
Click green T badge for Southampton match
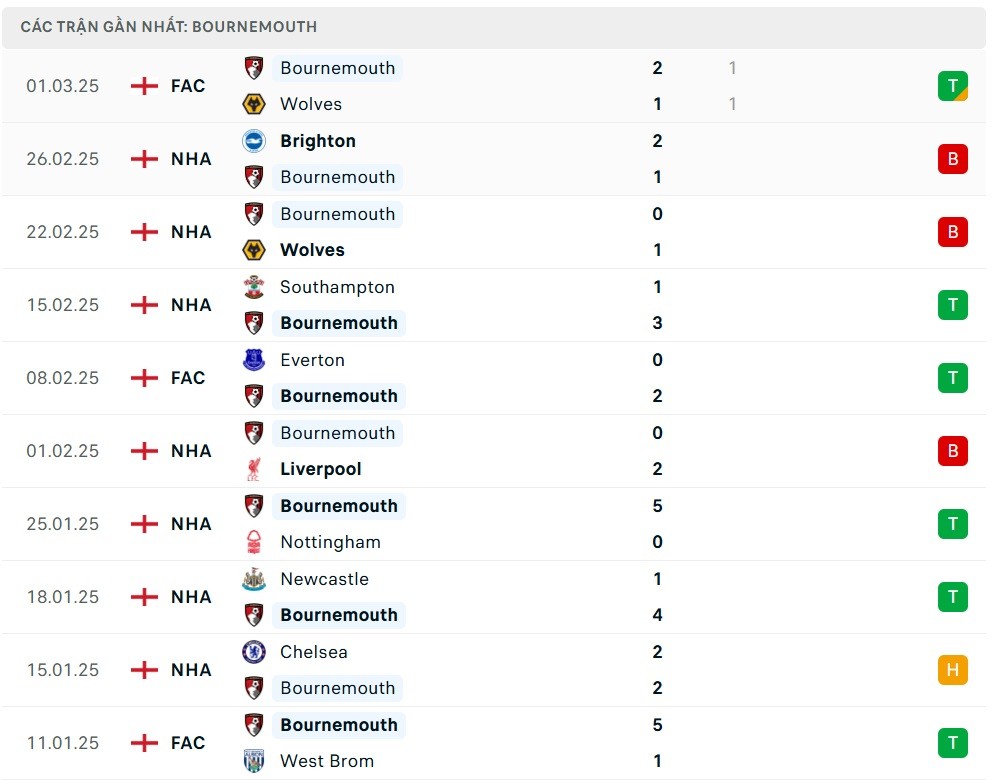click(952, 305)
